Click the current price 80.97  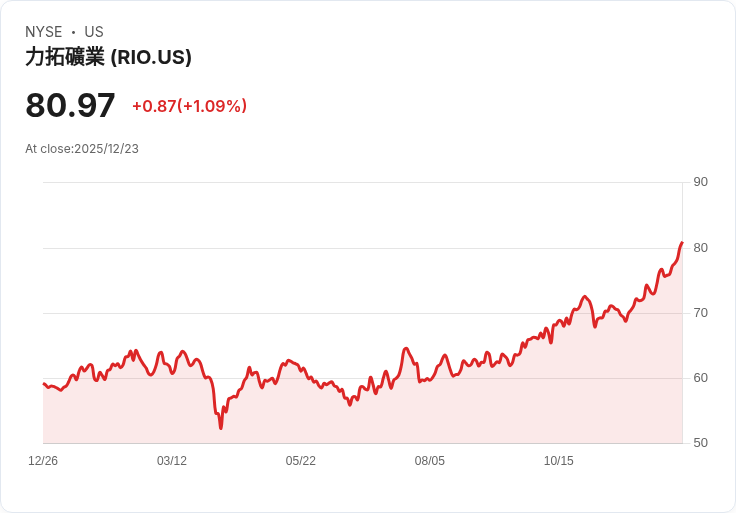(70, 105)
